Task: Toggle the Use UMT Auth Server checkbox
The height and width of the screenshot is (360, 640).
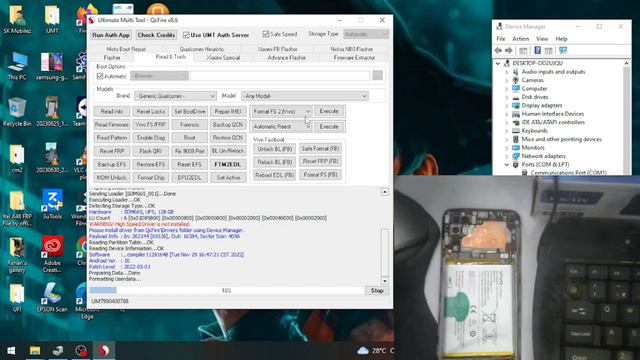Action: [186, 35]
